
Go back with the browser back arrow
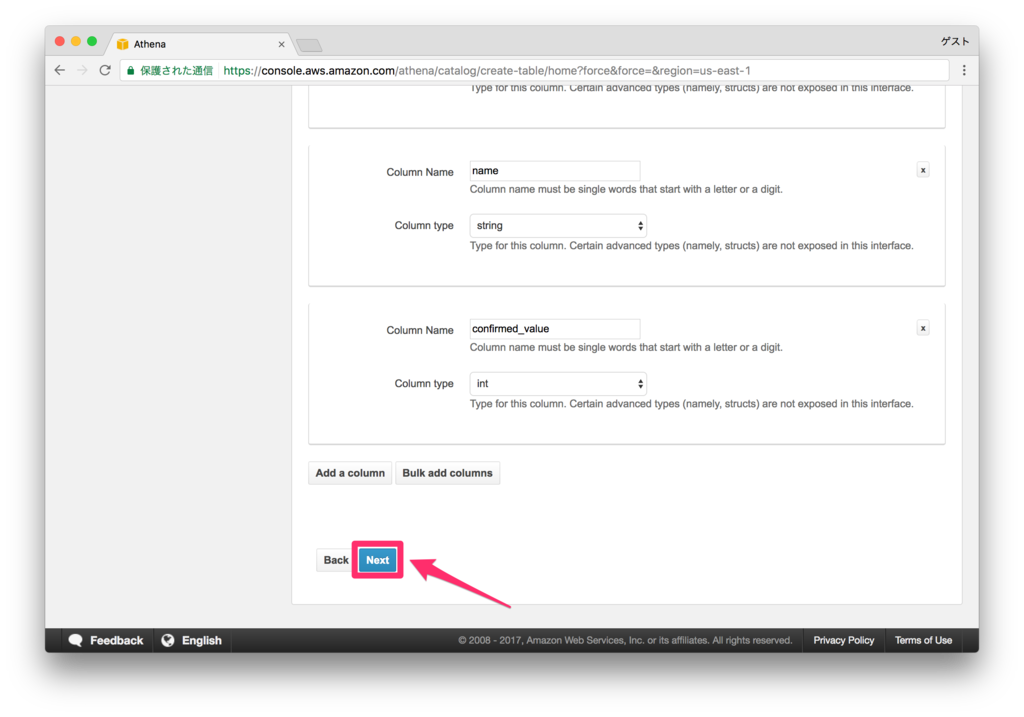60,71
